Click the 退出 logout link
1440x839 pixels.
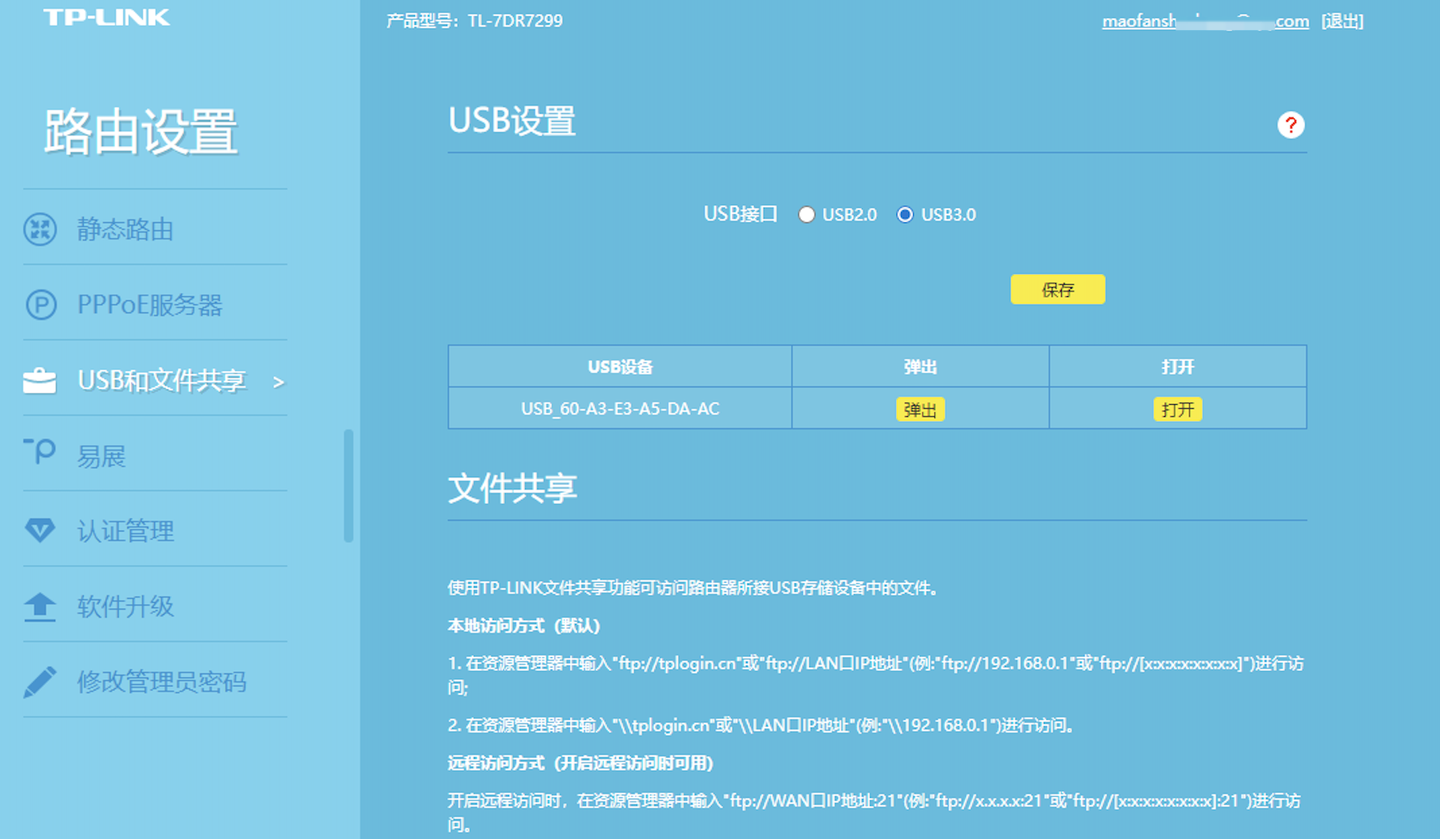click(x=1342, y=21)
